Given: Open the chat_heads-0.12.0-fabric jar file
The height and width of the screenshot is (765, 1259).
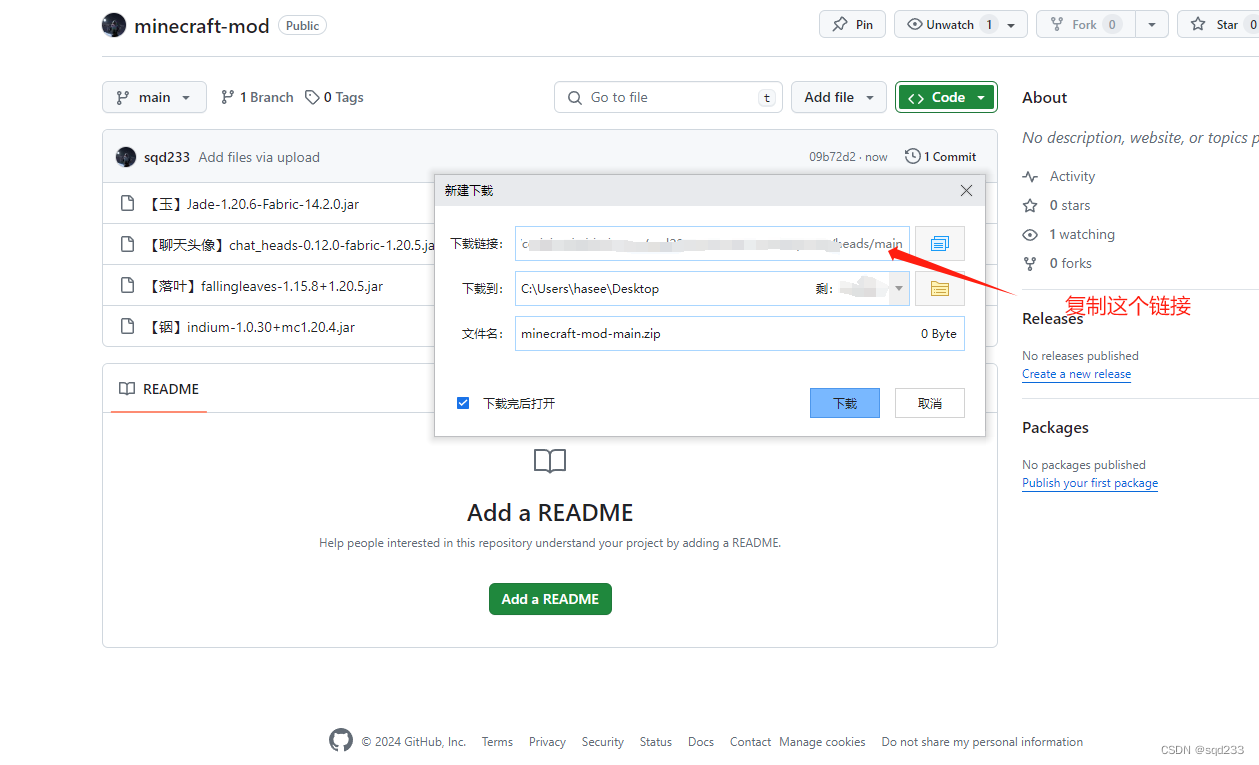Looking at the screenshot, I should [x=291, y=245].
